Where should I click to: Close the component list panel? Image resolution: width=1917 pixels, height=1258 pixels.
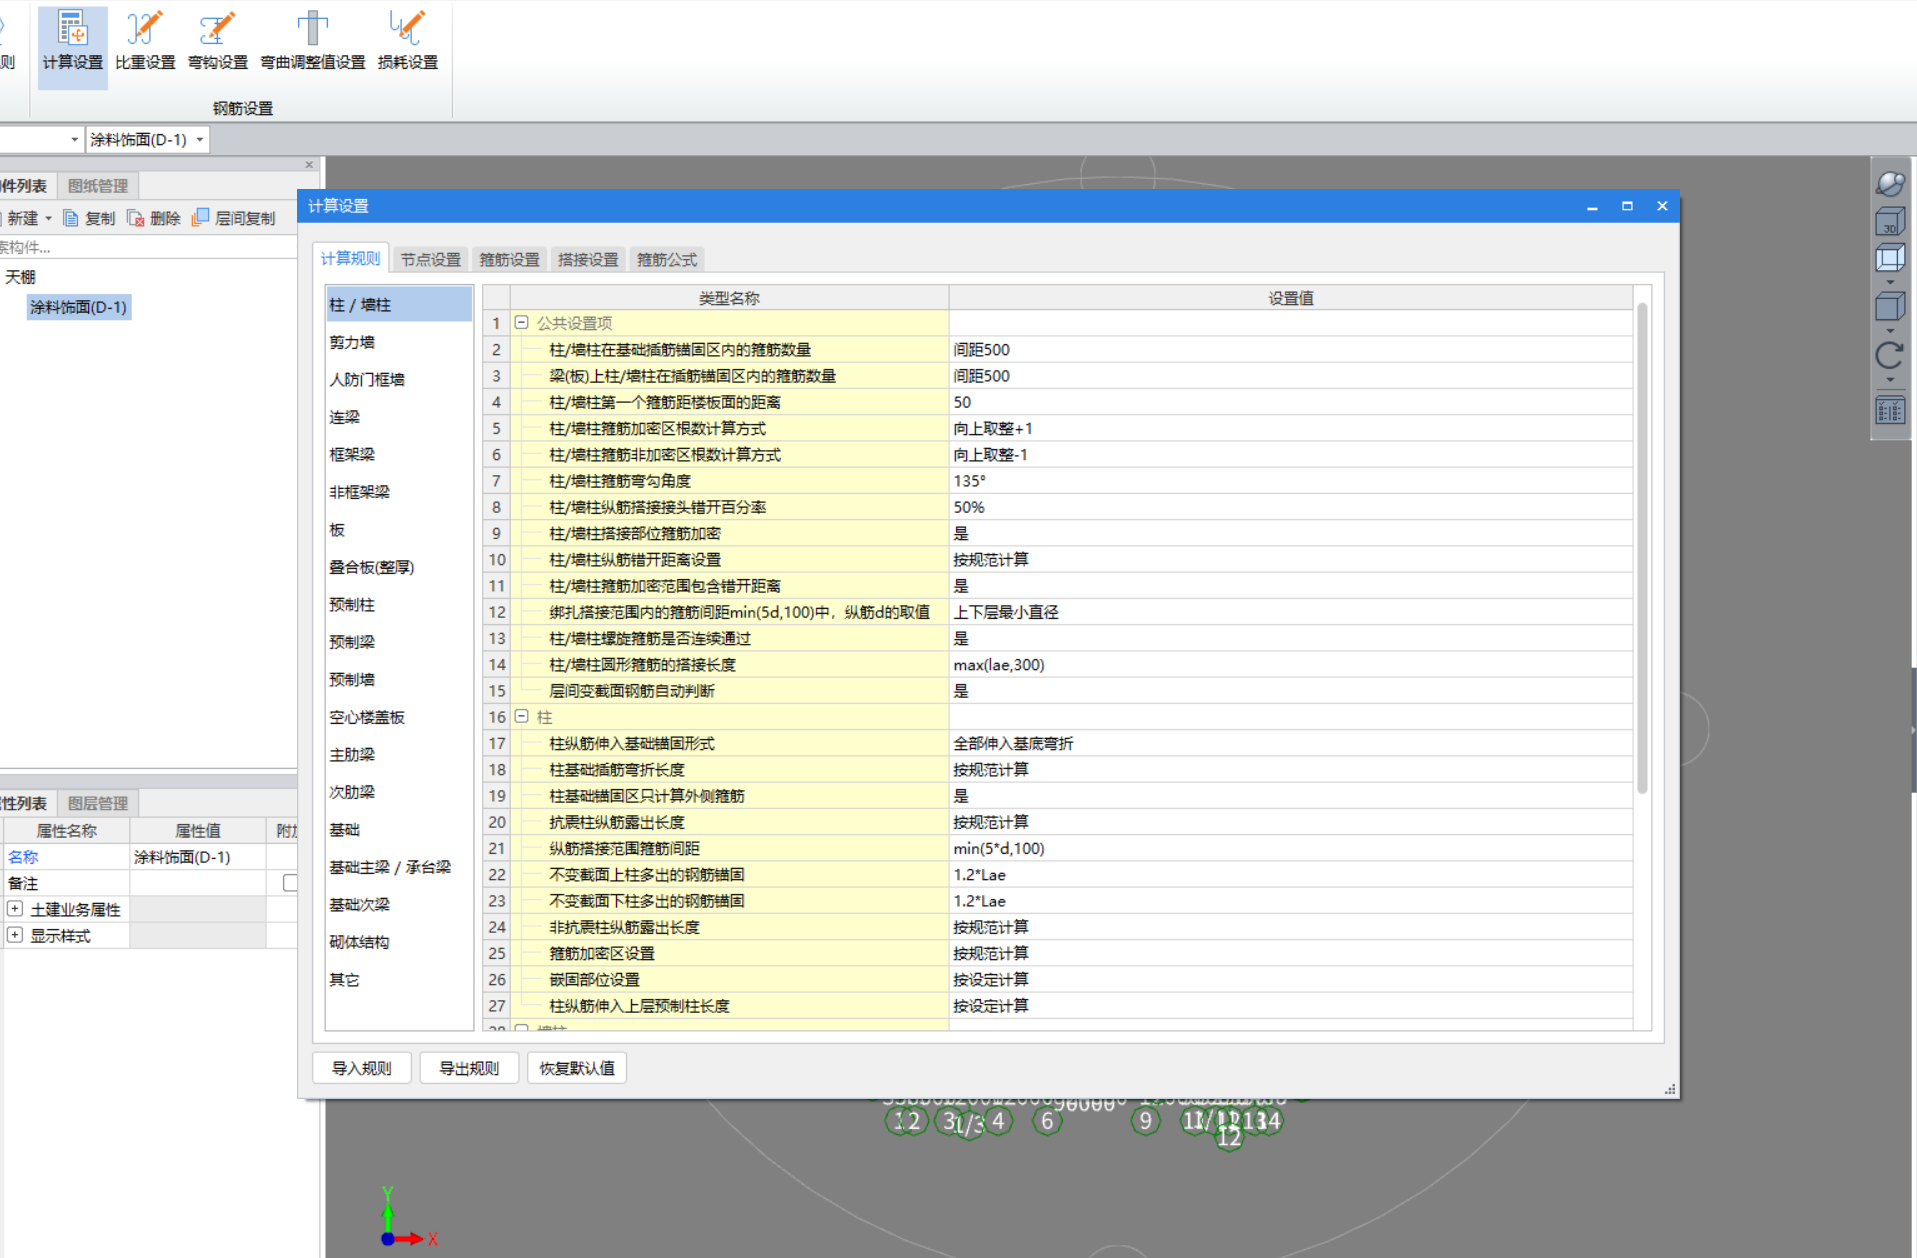coord(309,164)
